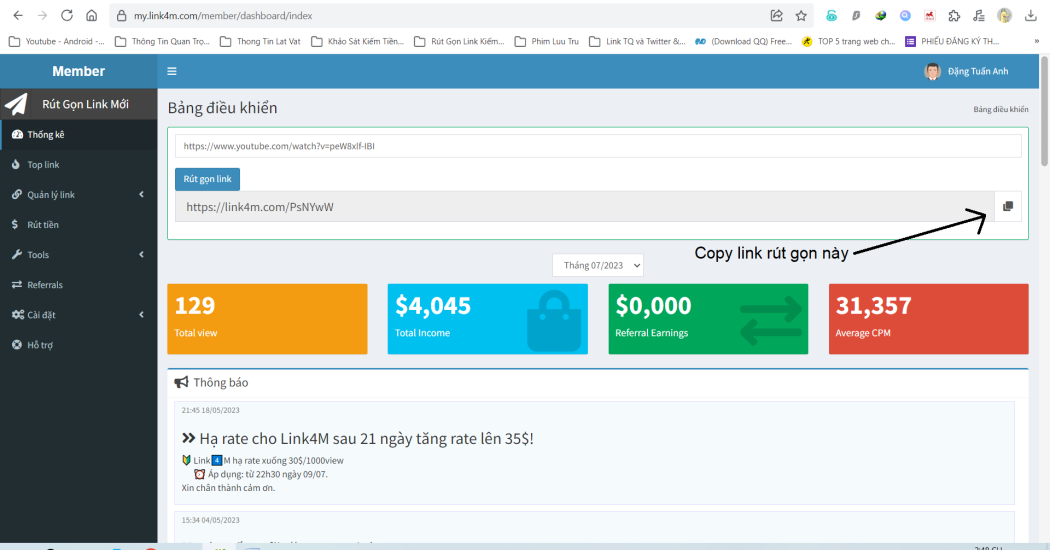Open the browser downloads icon
Screen dimensions: 1050x550
[x=1031, y=15]
